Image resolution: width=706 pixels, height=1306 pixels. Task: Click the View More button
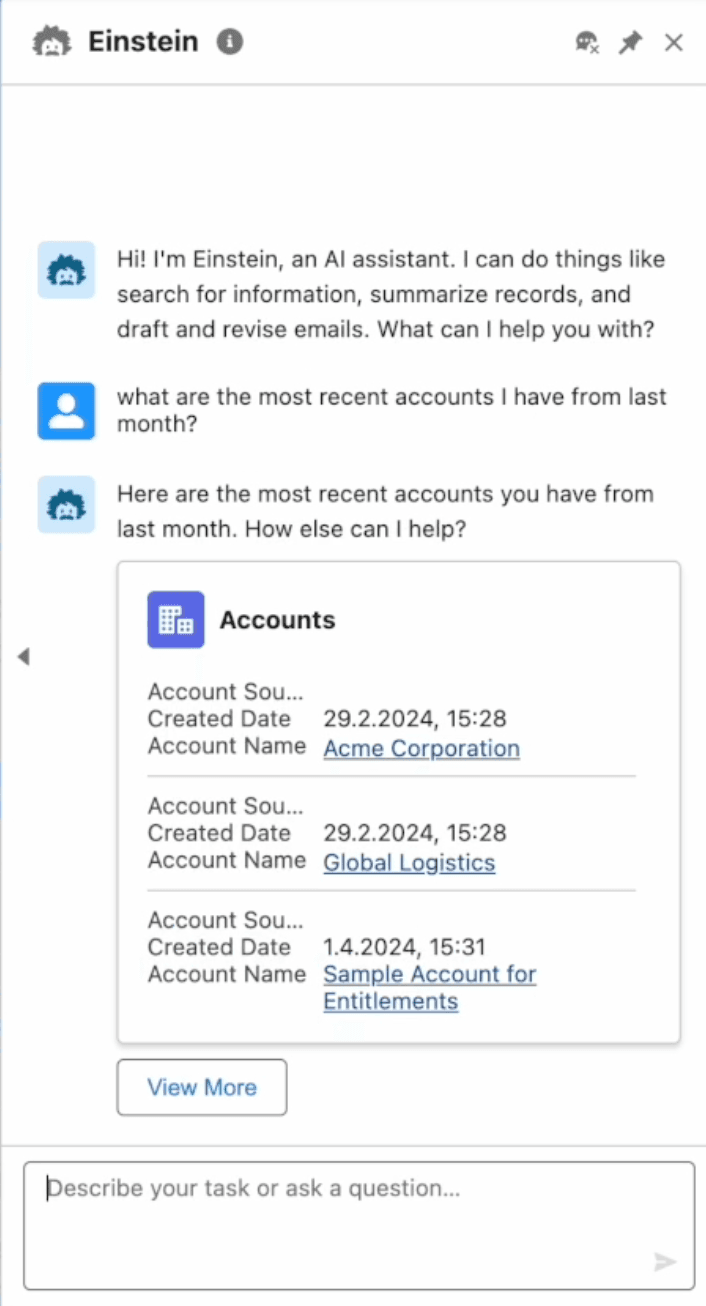tap(202, 1087)
